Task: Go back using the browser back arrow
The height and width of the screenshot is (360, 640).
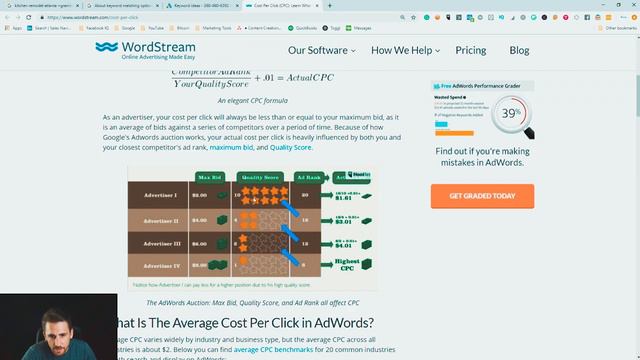Action: point(7,18)
